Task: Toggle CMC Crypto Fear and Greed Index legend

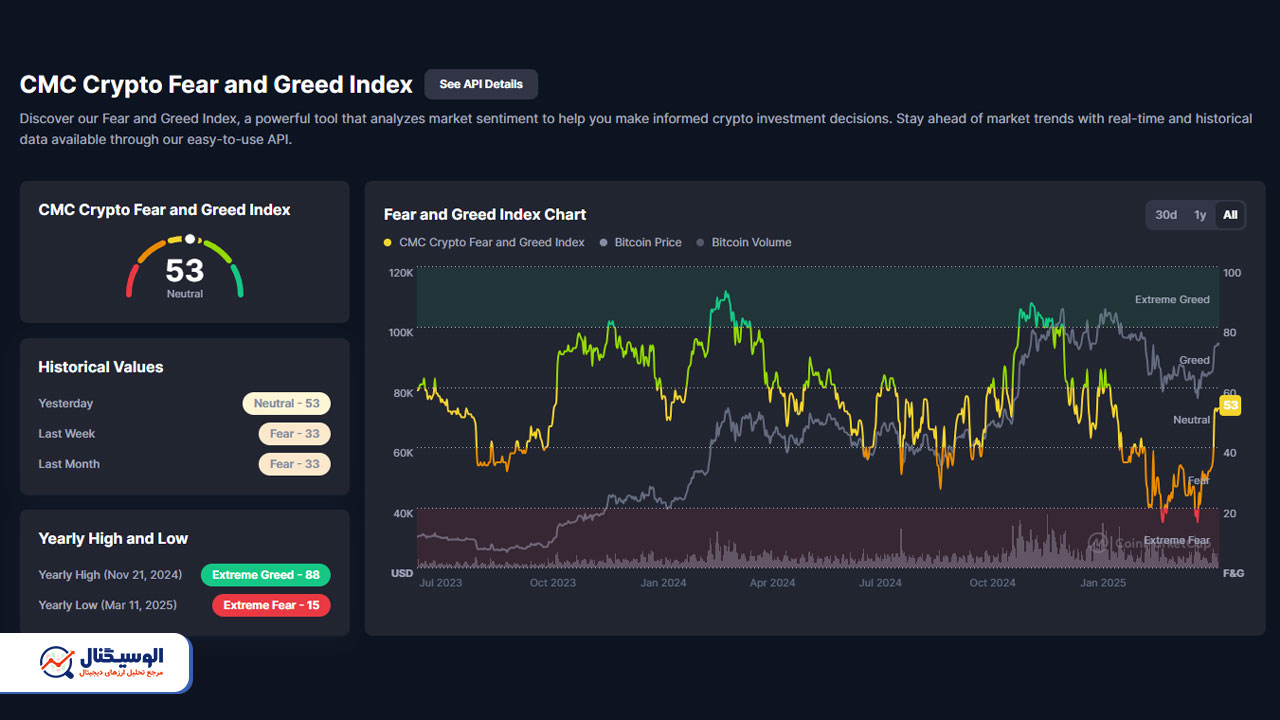Action: pos(484,242)
